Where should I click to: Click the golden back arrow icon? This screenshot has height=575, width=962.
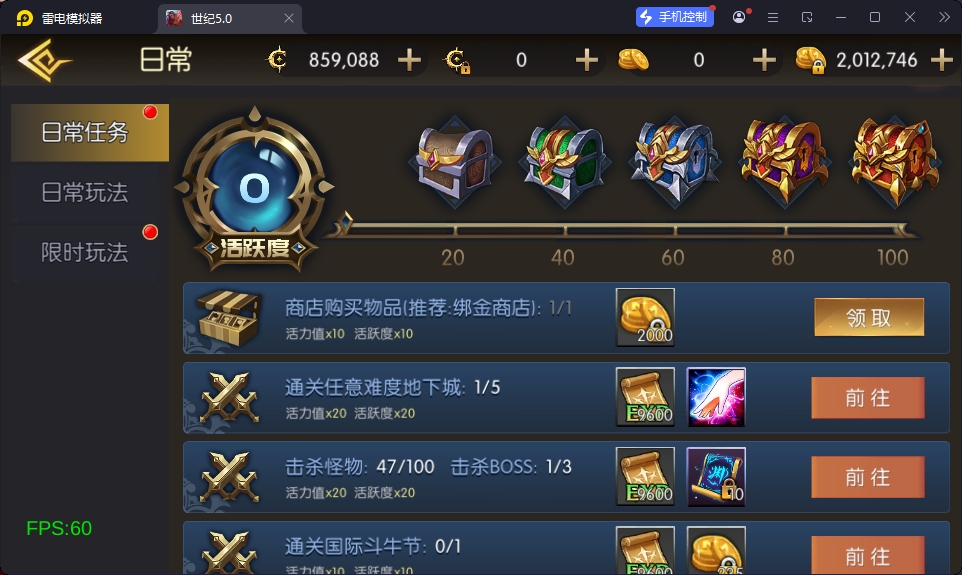click(44, 60)
